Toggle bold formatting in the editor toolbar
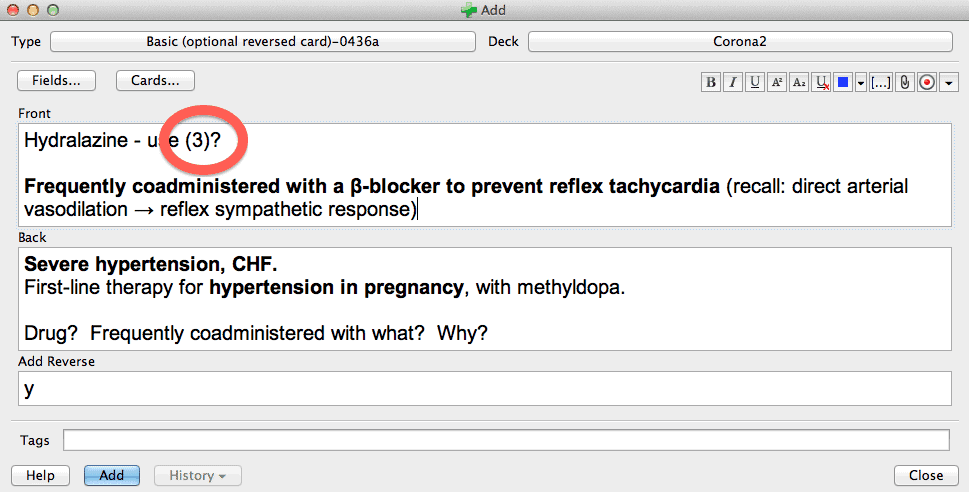Image resolution: width=969 pixels, height=492 pixels. [x=711, y=82]
